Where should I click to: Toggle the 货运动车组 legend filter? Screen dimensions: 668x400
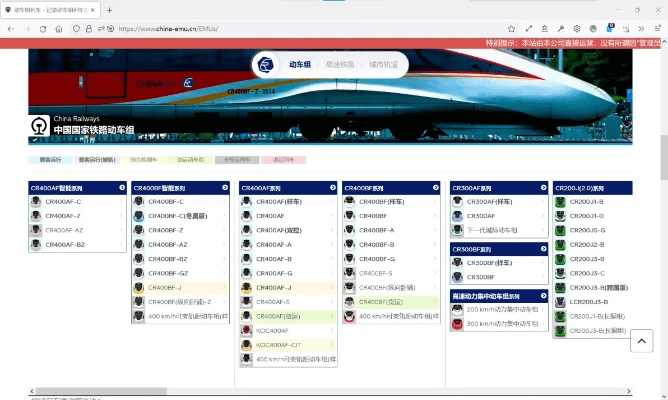click(x=191, y=159)
